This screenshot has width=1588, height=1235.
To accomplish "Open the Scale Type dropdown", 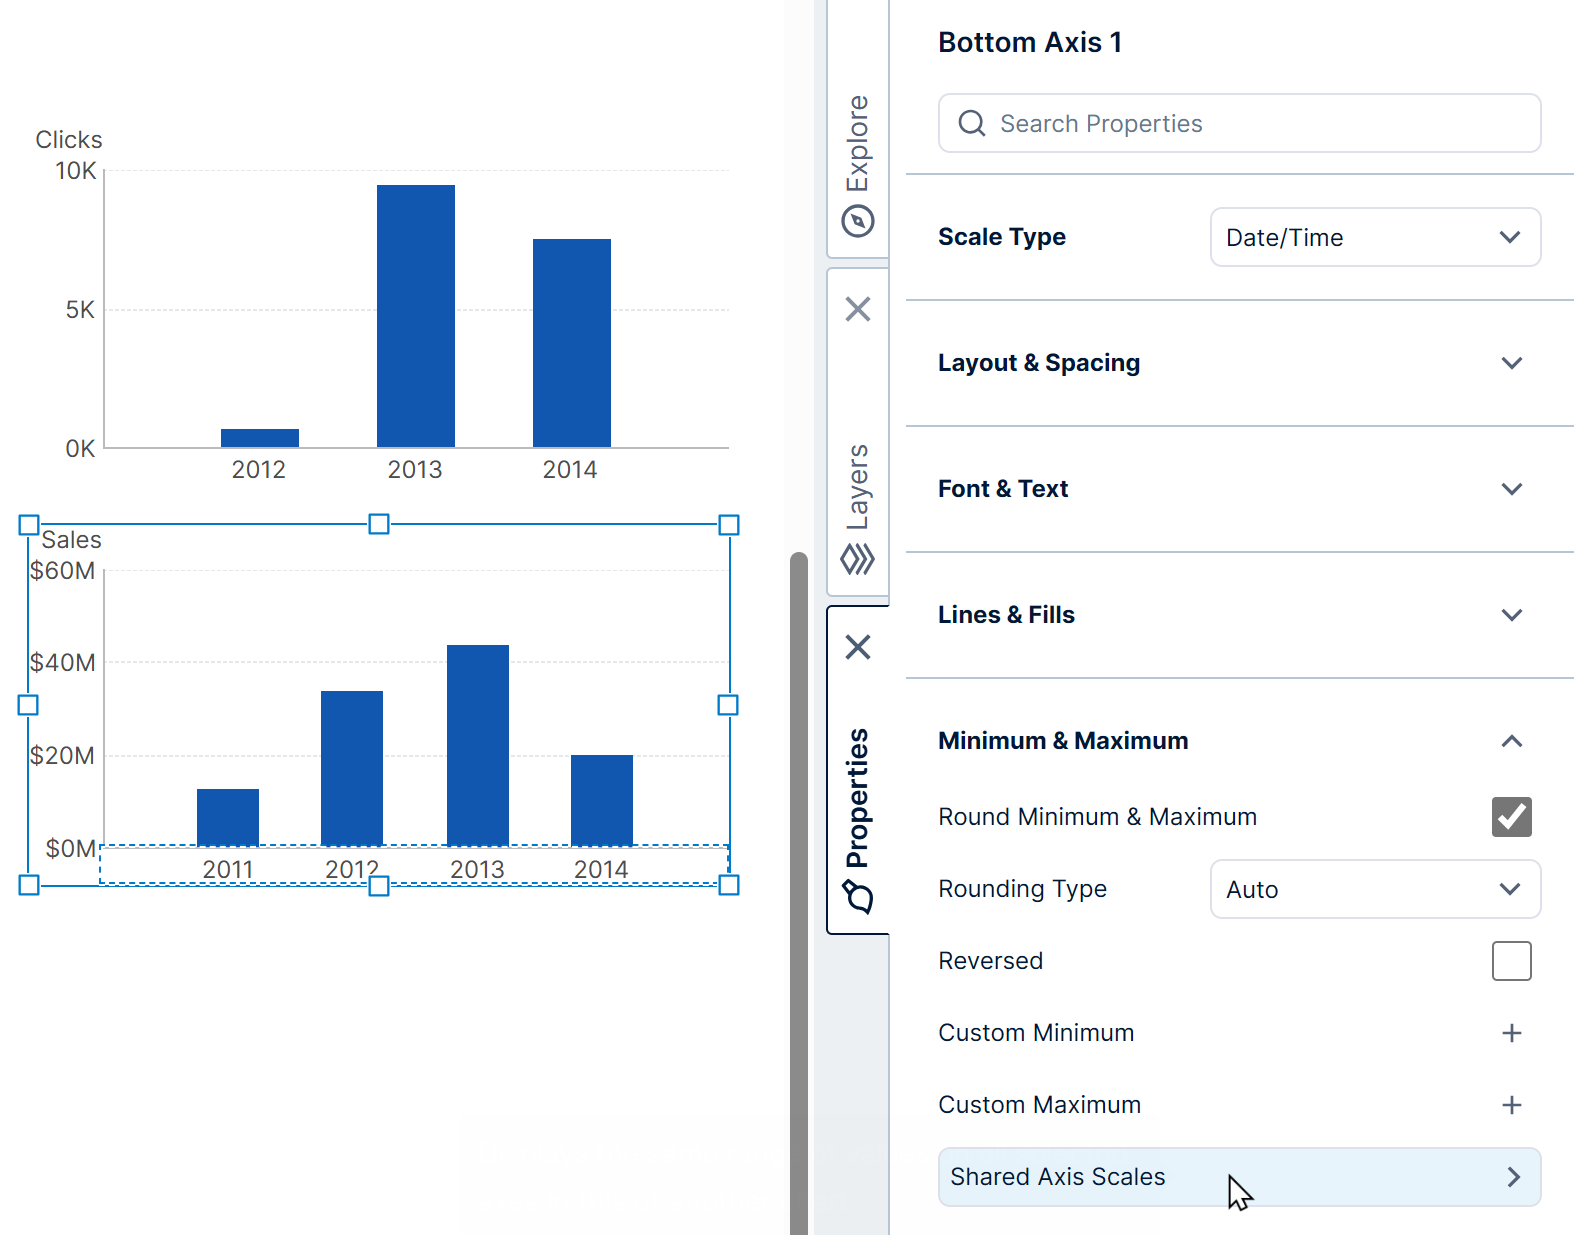I will (x=1375, y=238).
